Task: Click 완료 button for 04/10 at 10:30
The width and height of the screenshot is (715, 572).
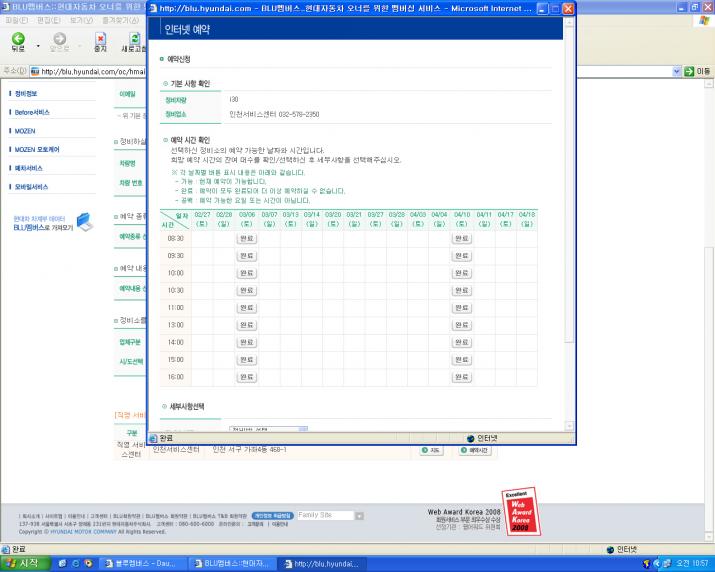Action: point(461,291)
